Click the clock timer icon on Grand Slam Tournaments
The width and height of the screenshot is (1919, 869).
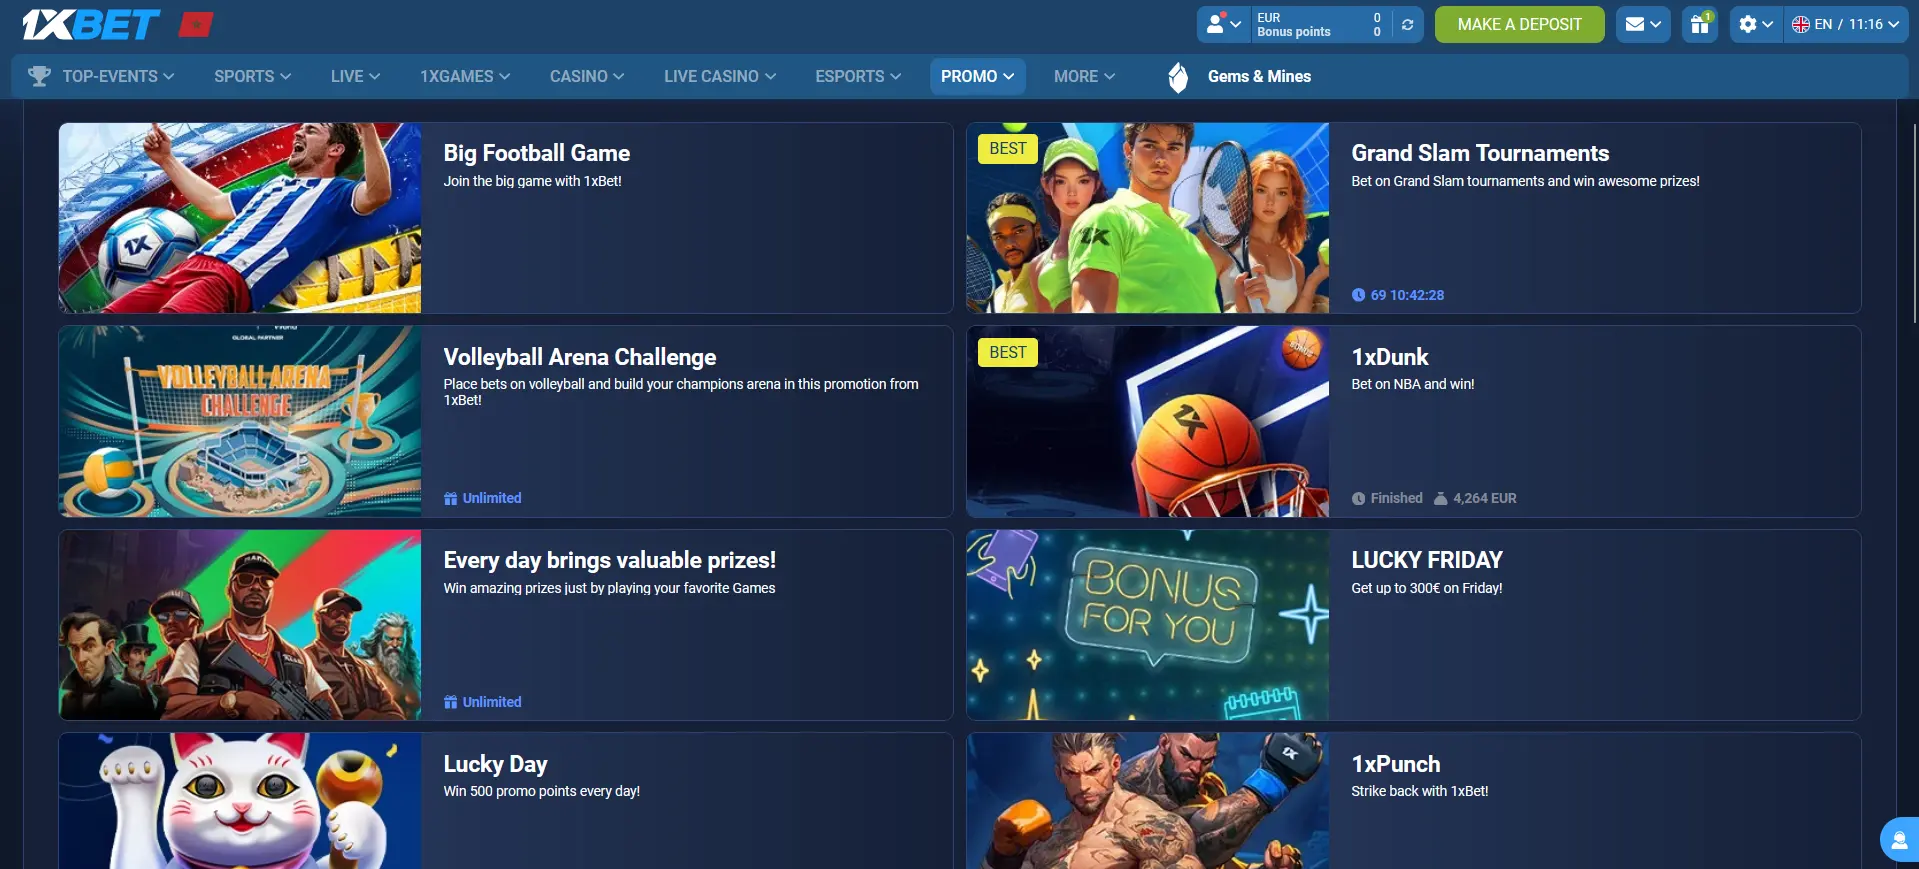(1358, 295)
